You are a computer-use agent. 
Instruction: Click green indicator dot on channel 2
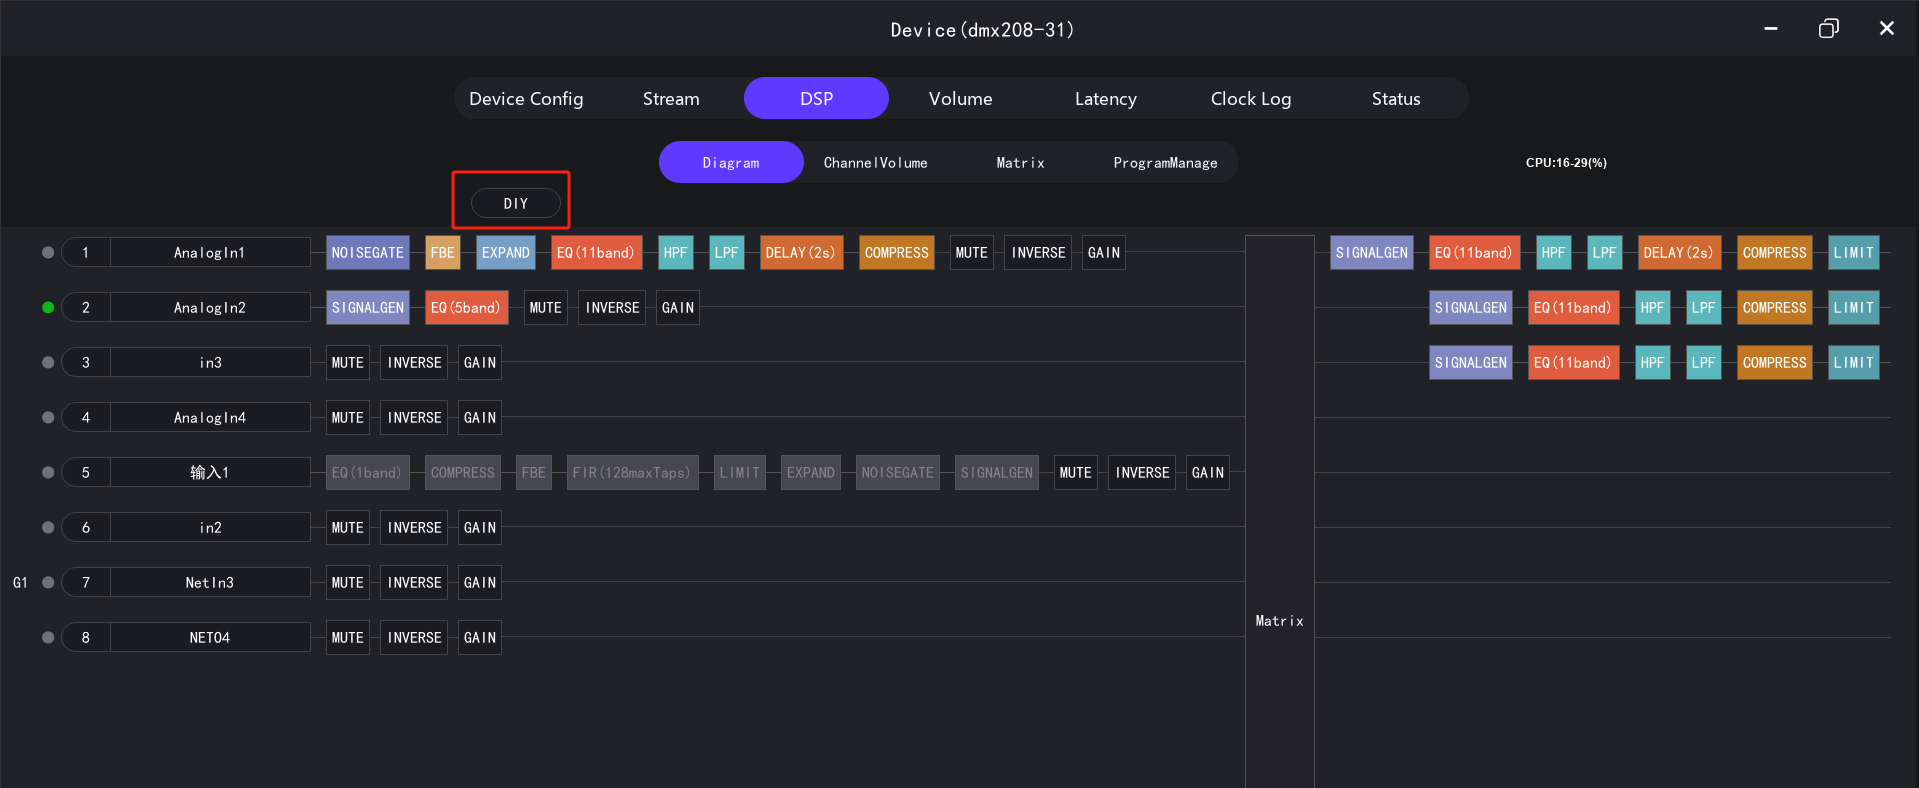pos(48,308)
